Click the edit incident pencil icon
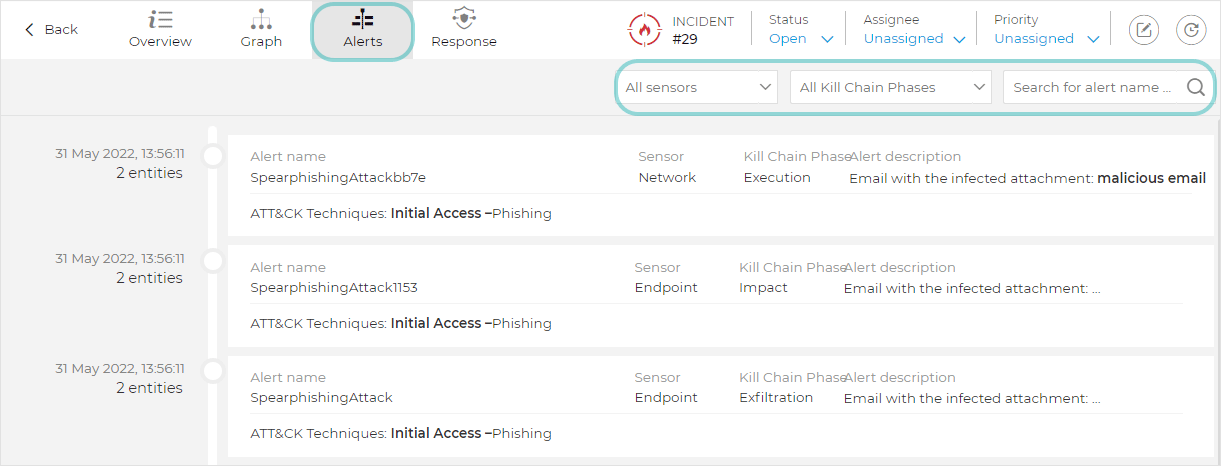 coord(1144,30)
